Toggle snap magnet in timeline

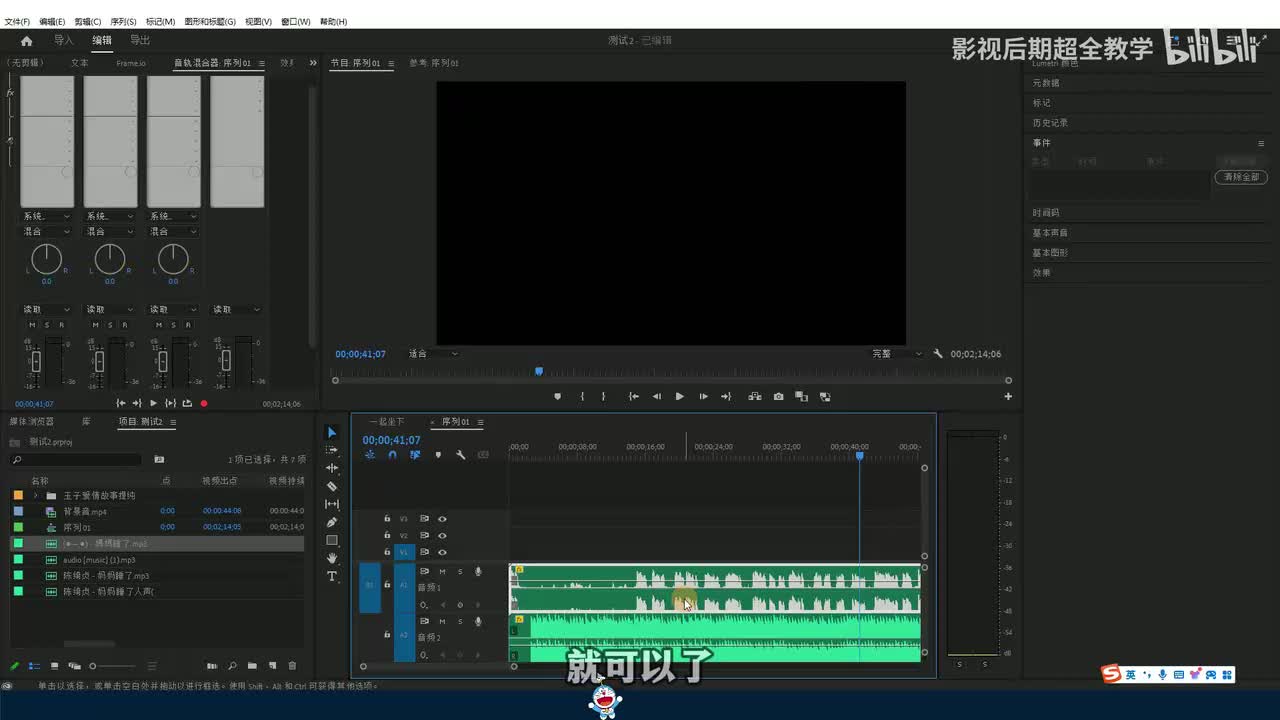392,455
